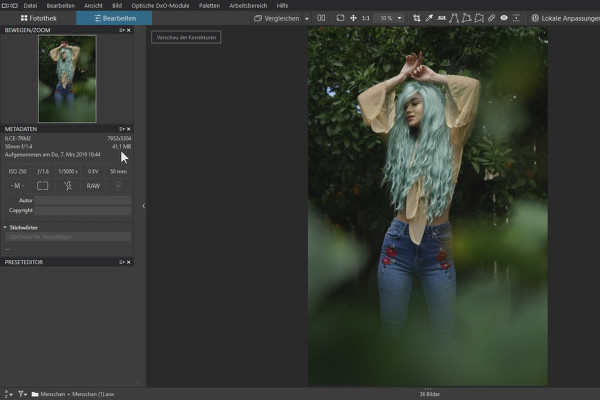The height and width of the screenshot is (400, 600).
Task: Select the 8-point perspective tool
Action: (479, 18)
